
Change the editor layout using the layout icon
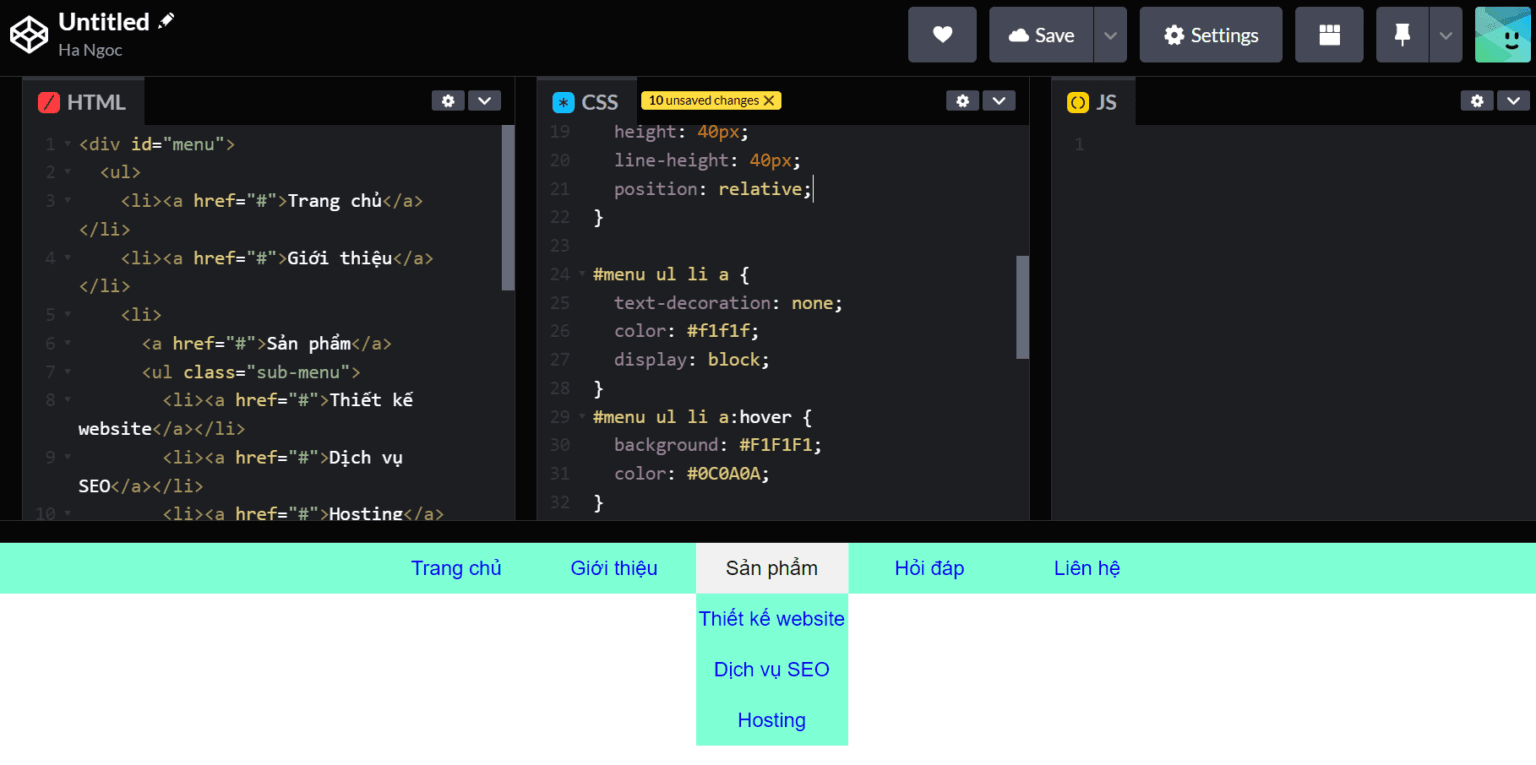(x=1329, y=34)
